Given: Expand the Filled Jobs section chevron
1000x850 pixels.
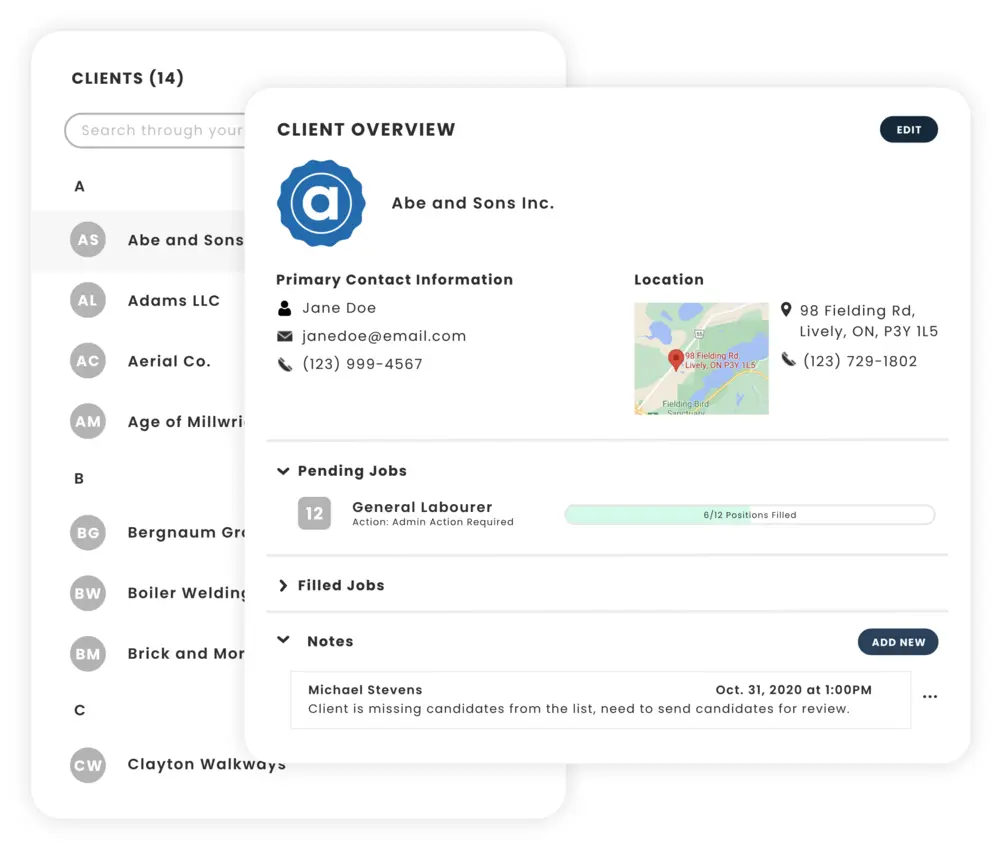Looking at the screenshot, I should pos(283,585).
